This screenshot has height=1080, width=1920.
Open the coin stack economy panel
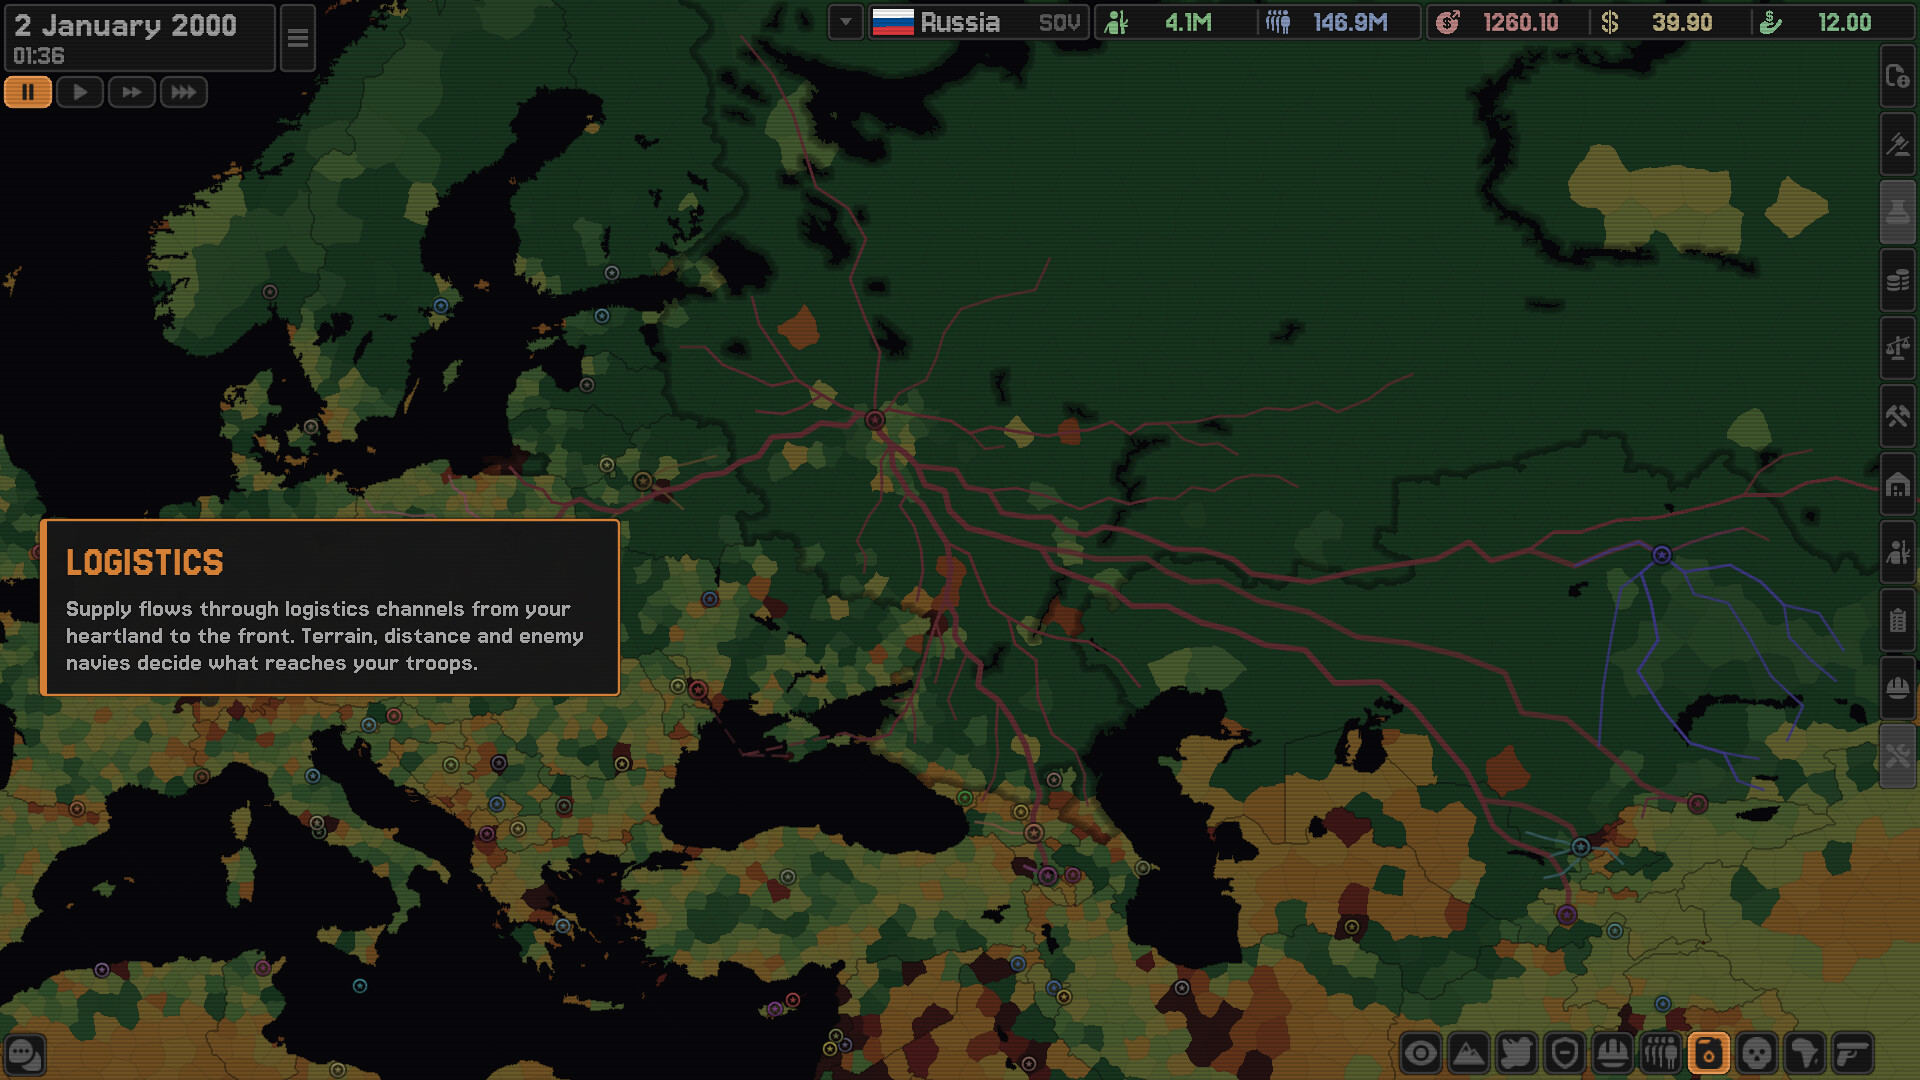[1898, 280]
